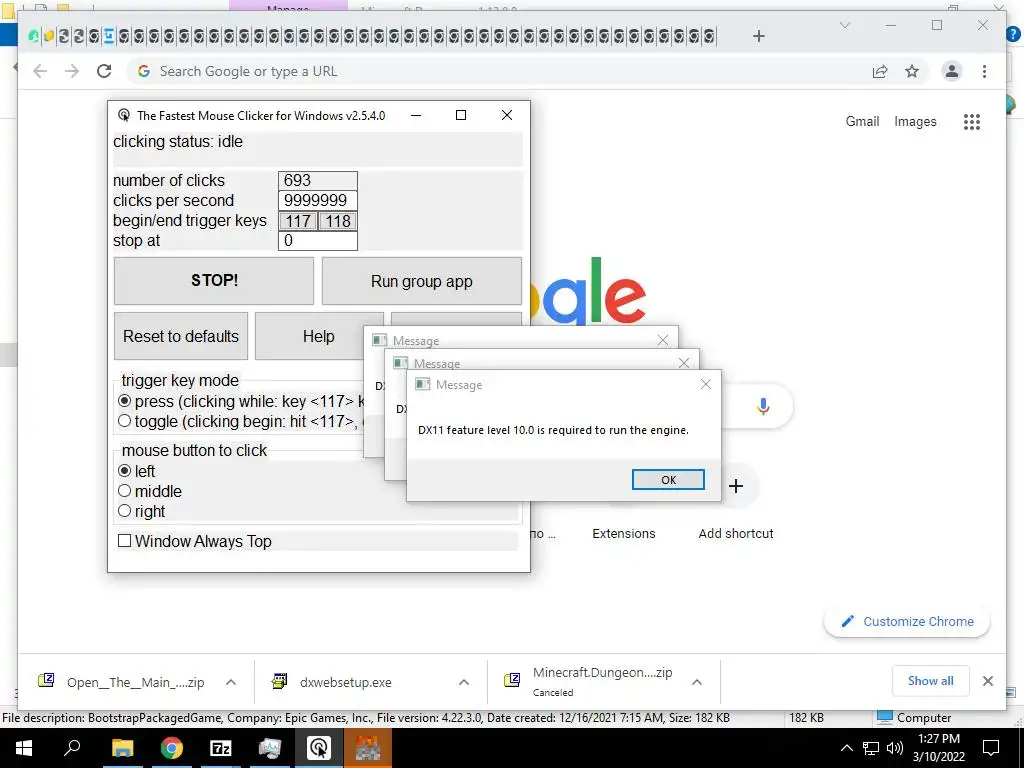Open the notification center icon
Viewport: 1024px width, 768px height.
[x=991, y=748]
